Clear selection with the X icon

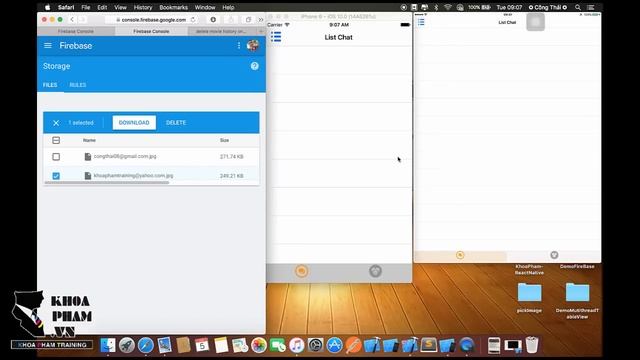56,123
